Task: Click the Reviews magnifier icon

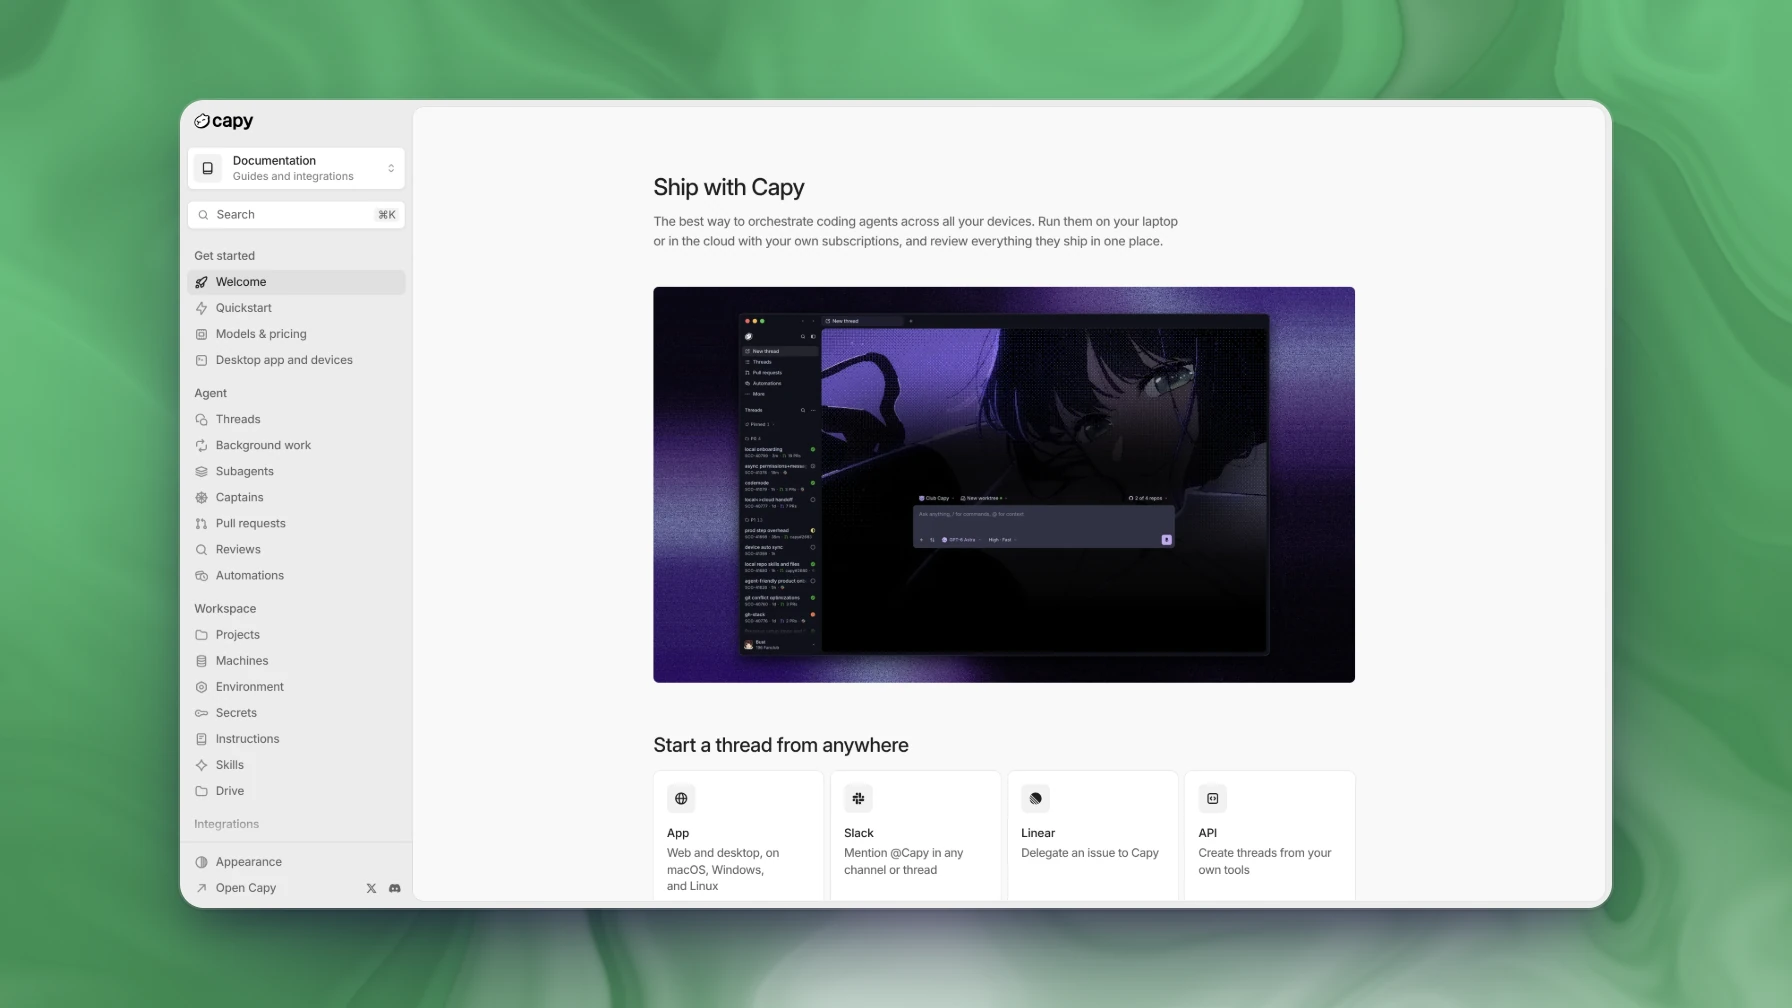Action: [201, 549]
